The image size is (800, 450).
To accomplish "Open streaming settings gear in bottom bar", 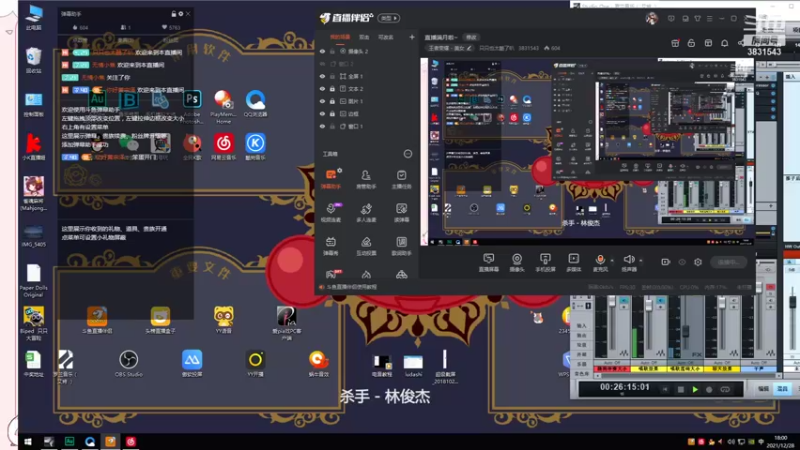I will (698, 262).
